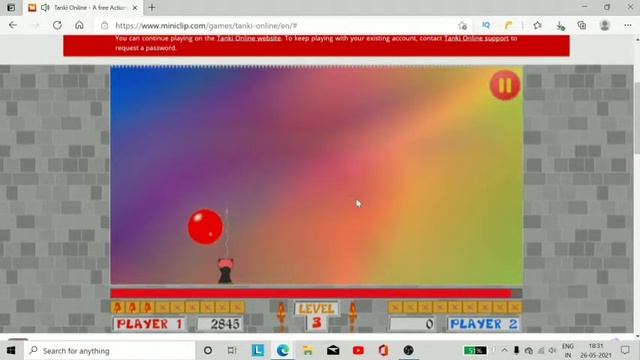Switch the ENG IN input language
The image size is (640, 360).
568,351
